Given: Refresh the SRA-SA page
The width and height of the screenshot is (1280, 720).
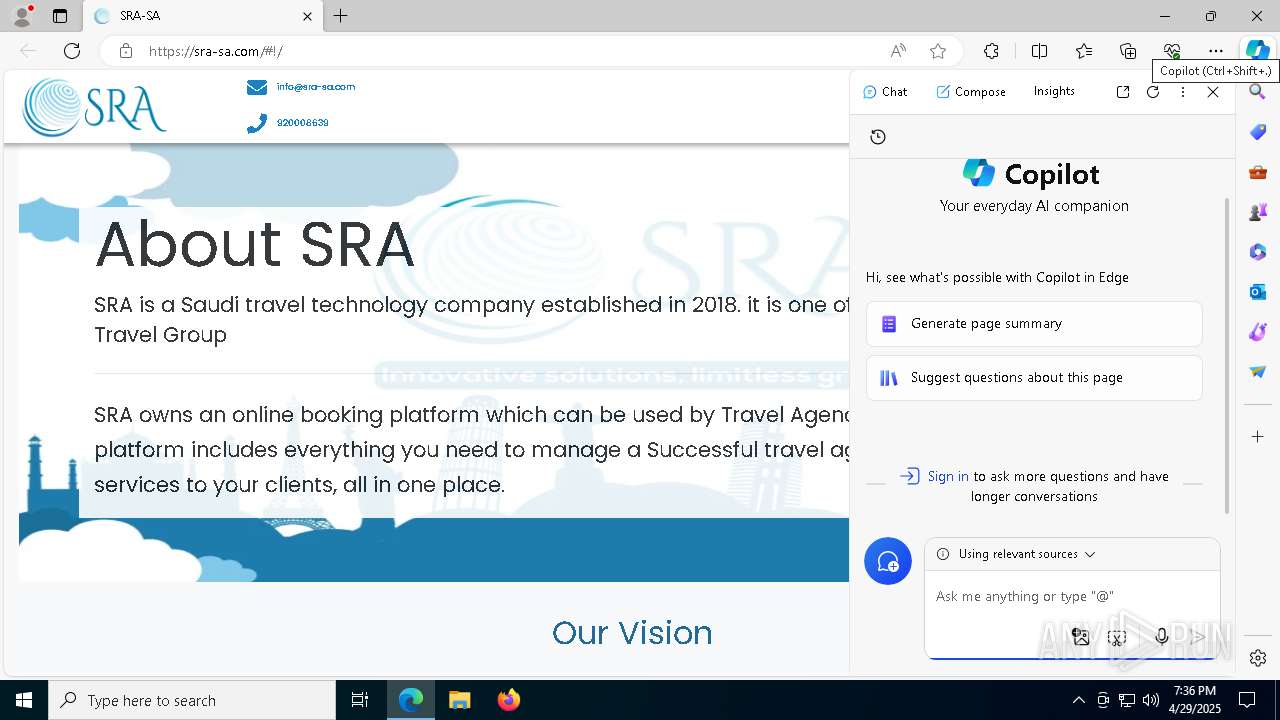Looking at the screenshot, I should (72, 51).
